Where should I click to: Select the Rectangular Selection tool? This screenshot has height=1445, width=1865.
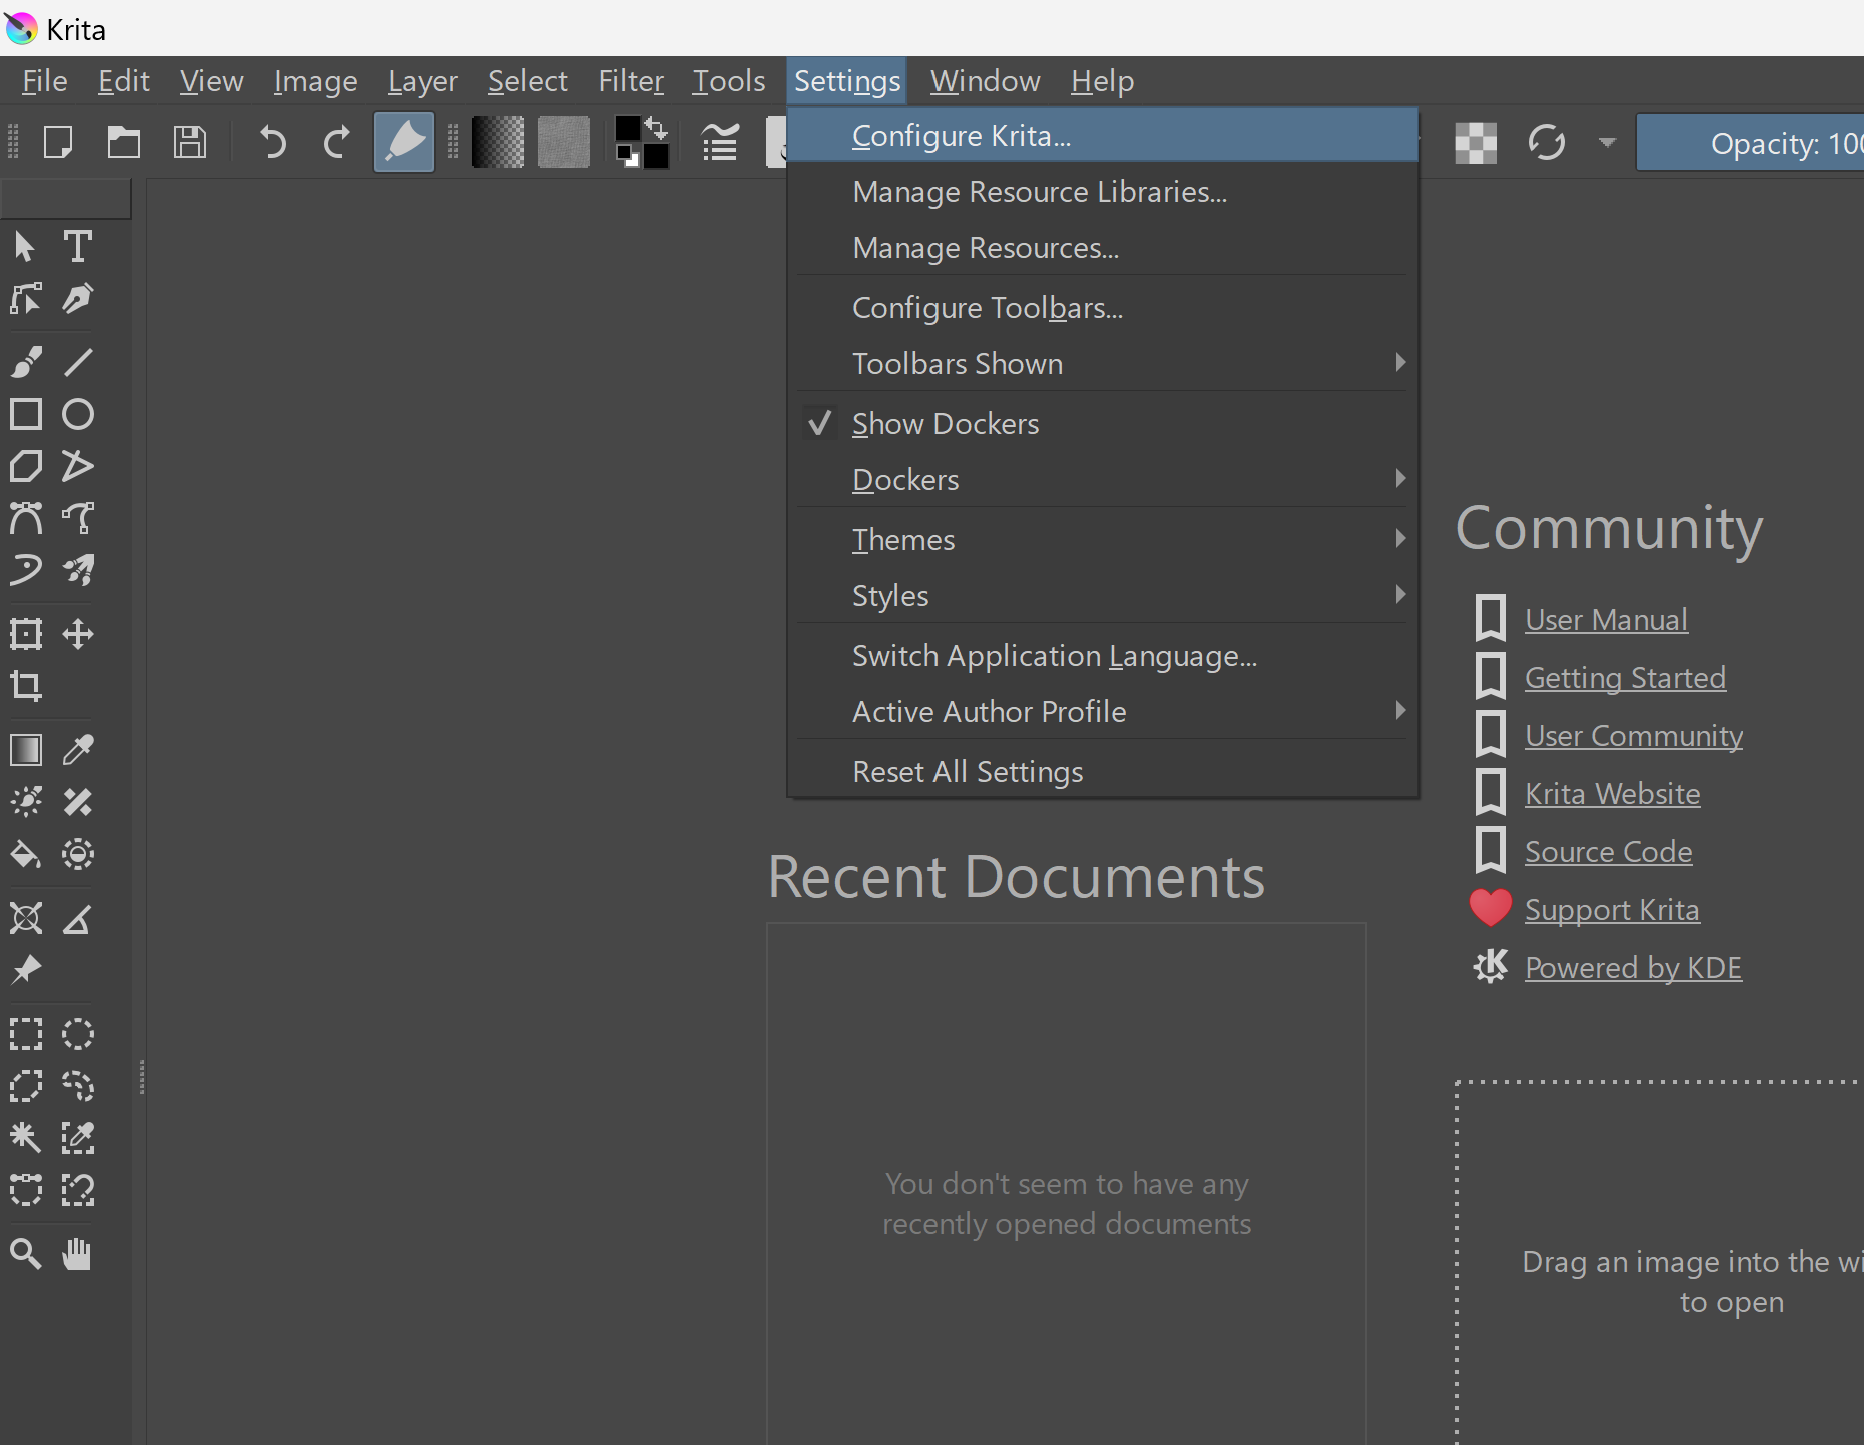[x=25, y=1034]
